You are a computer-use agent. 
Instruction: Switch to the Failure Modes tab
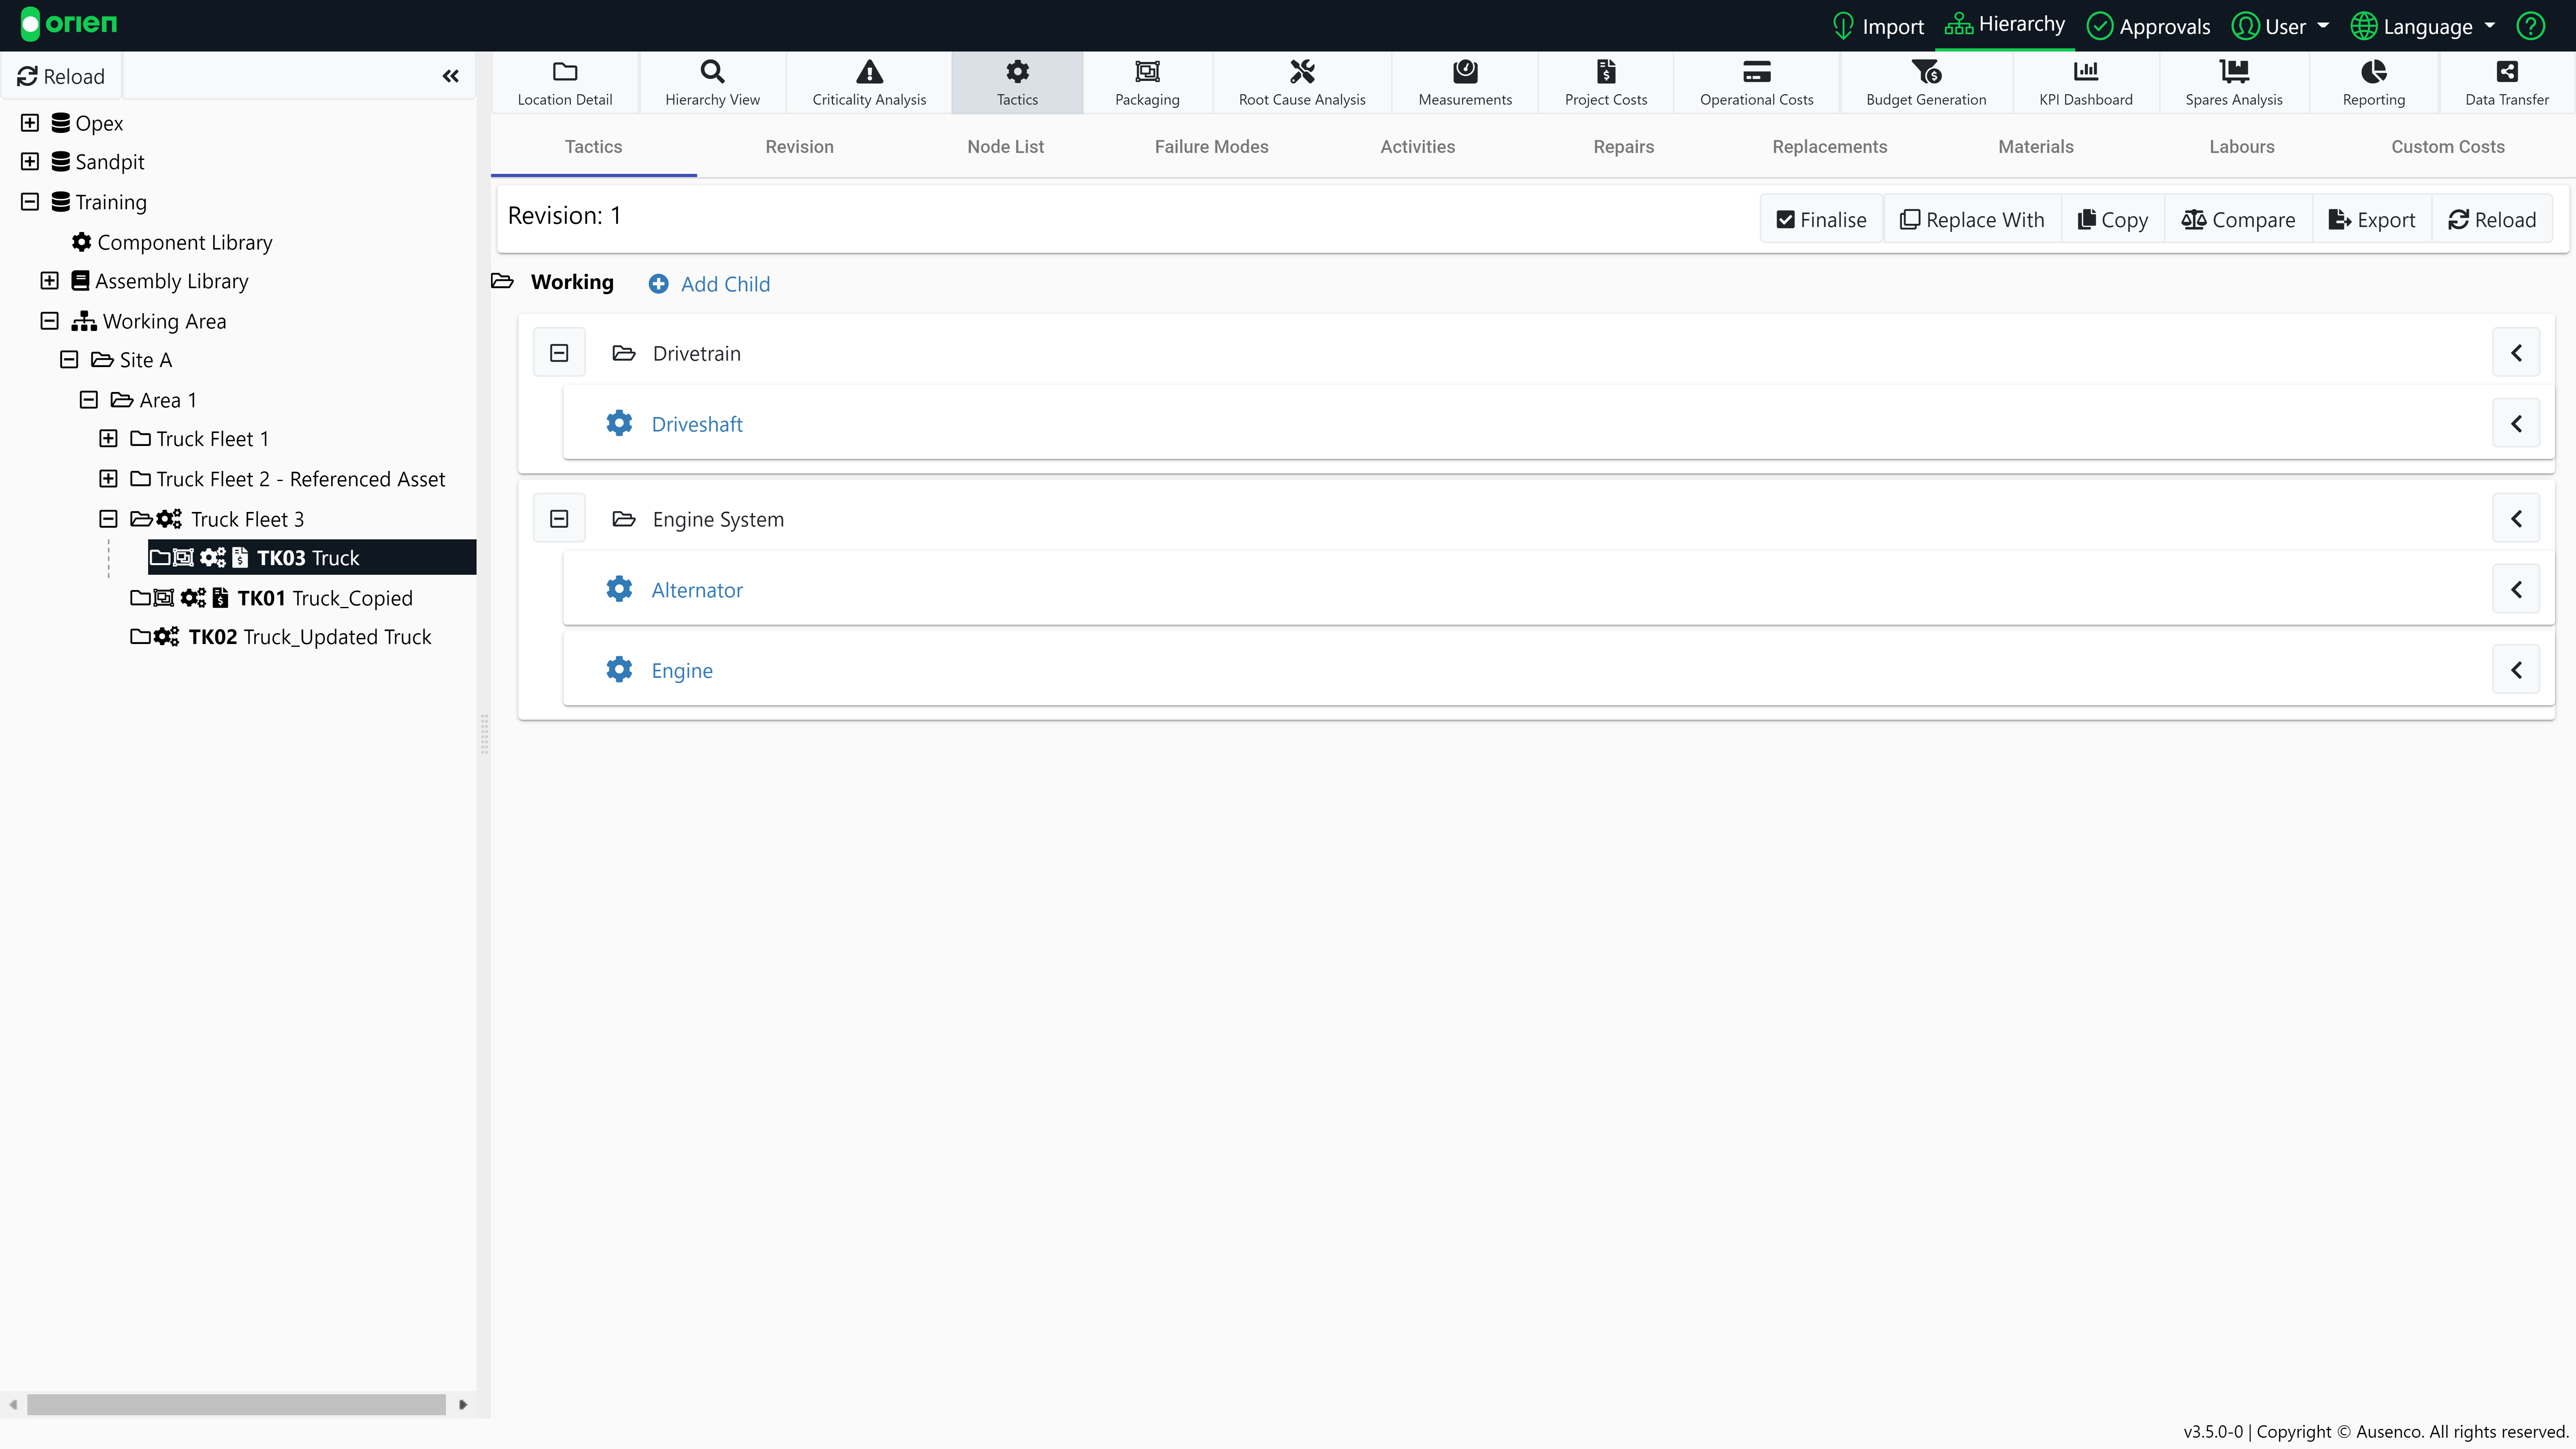pyautogui.click(x=1210, y=145)
